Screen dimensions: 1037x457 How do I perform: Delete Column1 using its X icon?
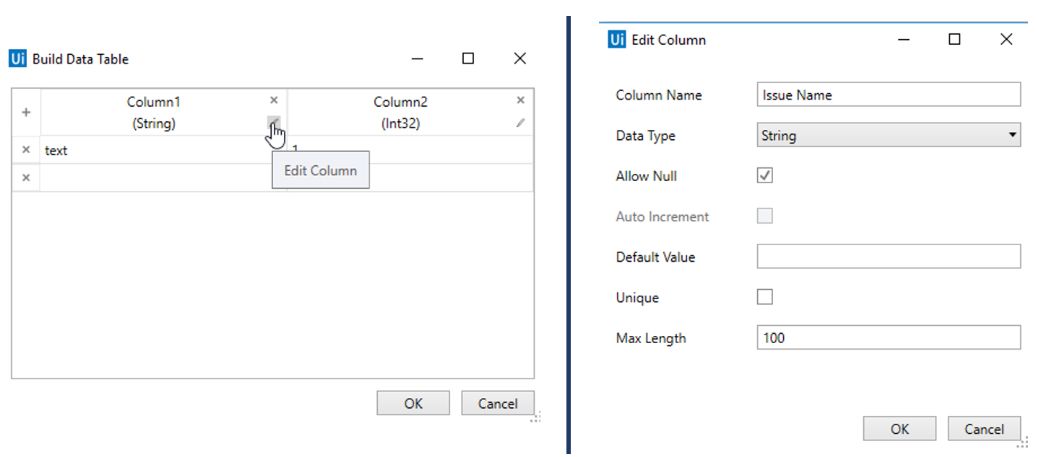(x=274, y=100)
